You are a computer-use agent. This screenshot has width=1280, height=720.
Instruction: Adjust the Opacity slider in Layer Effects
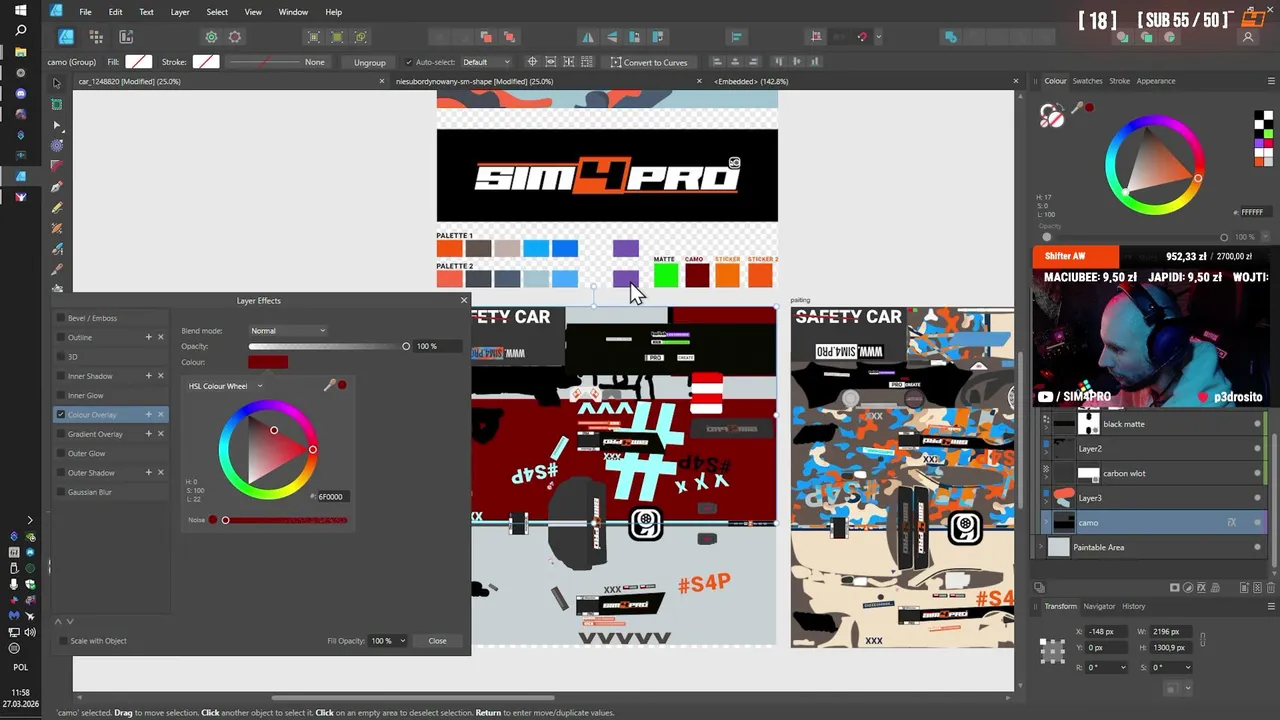click(329, 346)
